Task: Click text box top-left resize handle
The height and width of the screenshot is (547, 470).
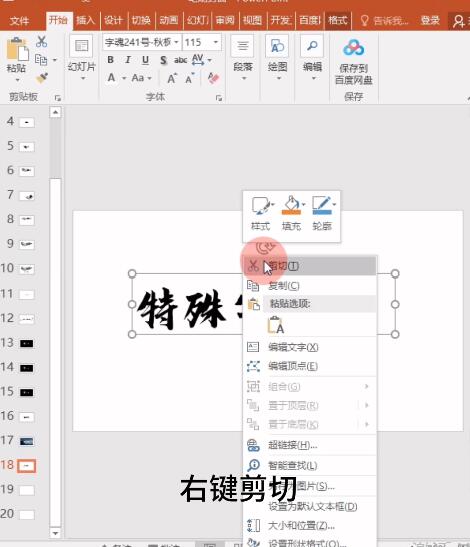Action: [x=132, y=274]
